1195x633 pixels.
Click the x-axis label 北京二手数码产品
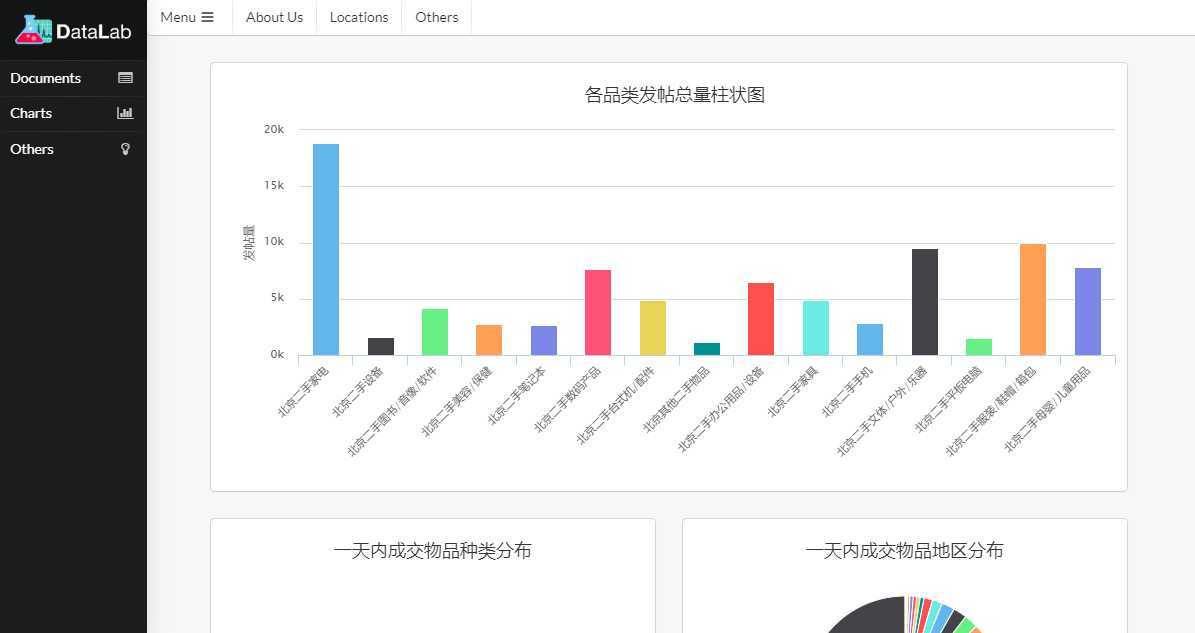click(x=568, y=399)
